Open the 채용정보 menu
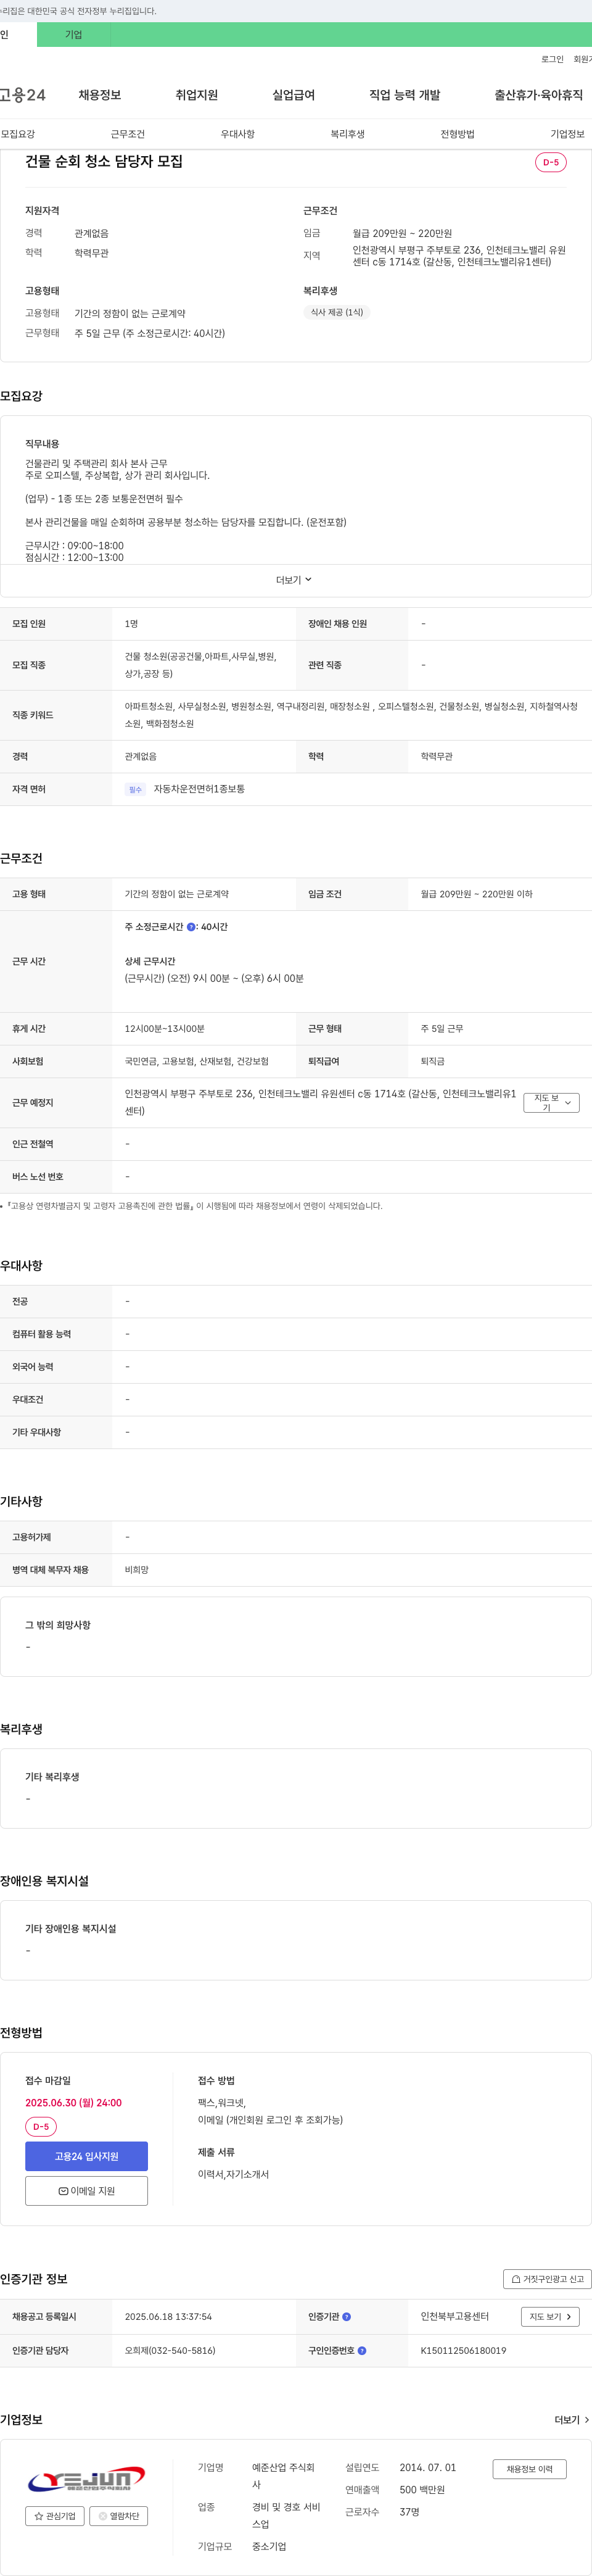 [x=100, y=95]
